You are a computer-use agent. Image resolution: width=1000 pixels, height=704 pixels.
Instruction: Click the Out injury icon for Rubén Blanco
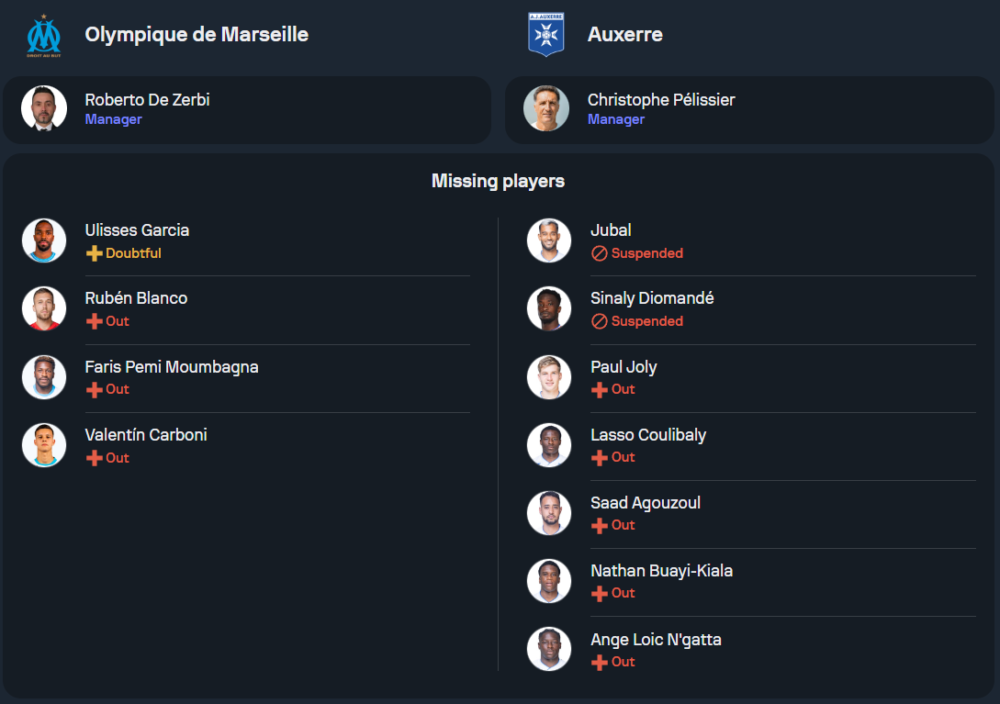[94, 322]
